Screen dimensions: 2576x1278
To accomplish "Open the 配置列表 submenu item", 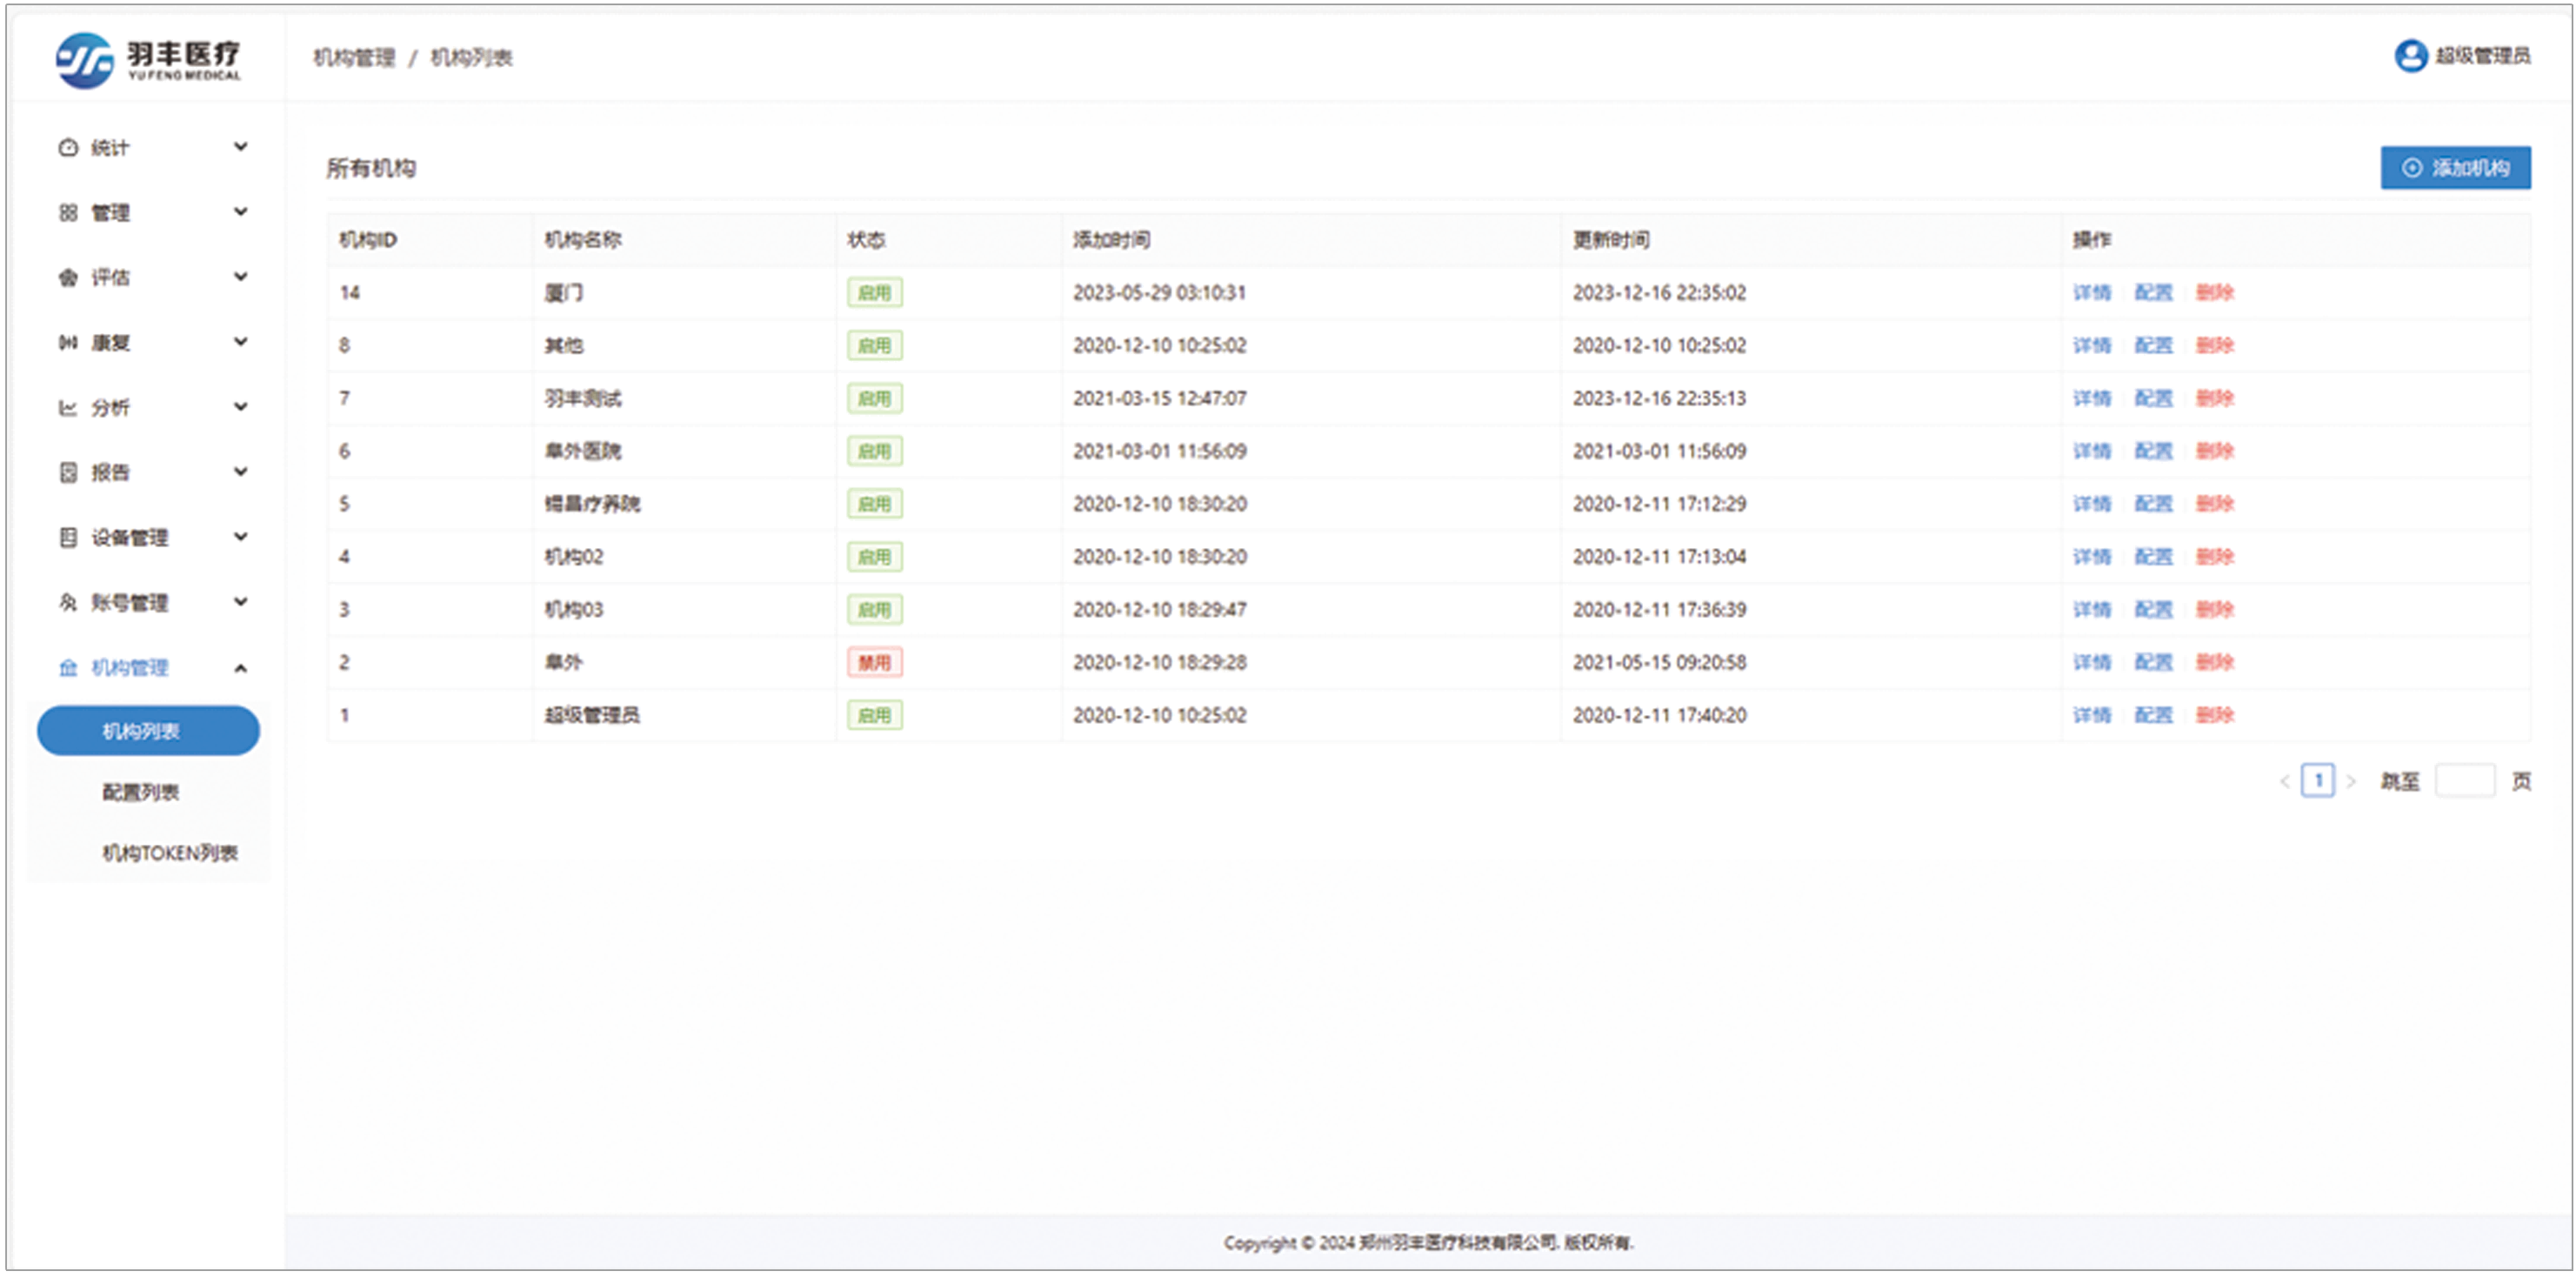I will point(141,793).
